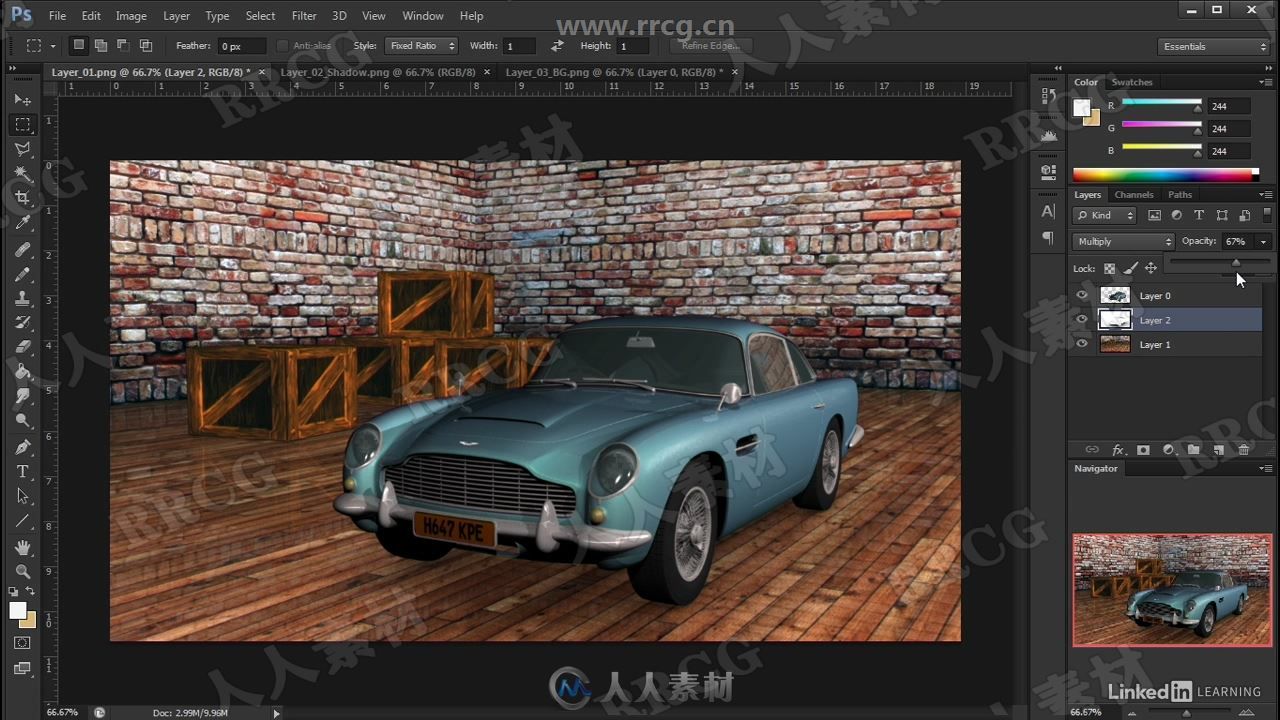
Task: Select the Line shape tool
Action: click(x=22, y=521)
